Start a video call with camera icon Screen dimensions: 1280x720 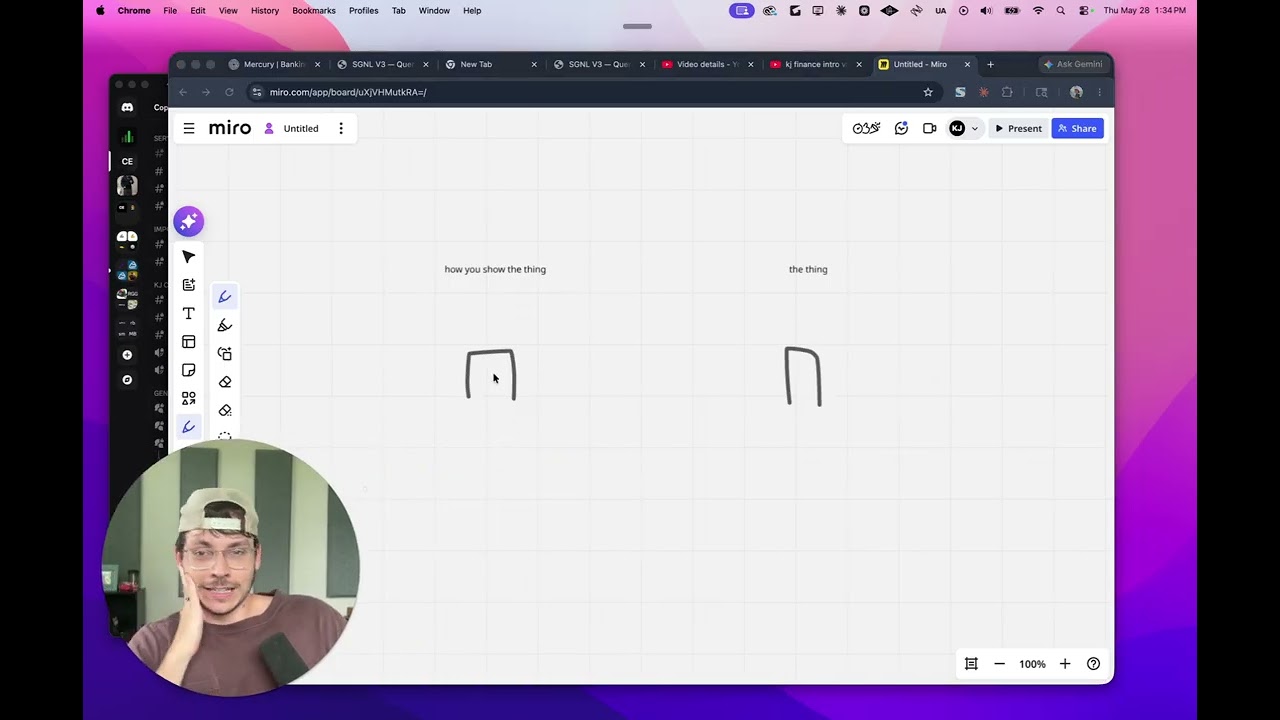[929, 128]
